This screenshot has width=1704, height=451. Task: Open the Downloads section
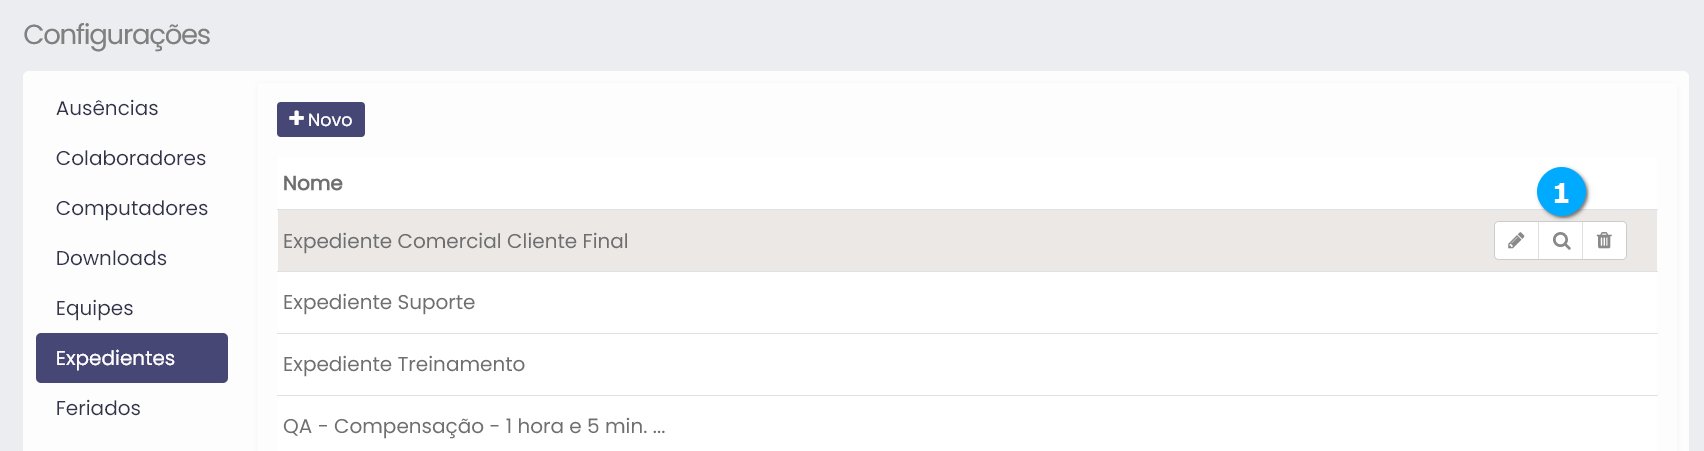(111, 258)
